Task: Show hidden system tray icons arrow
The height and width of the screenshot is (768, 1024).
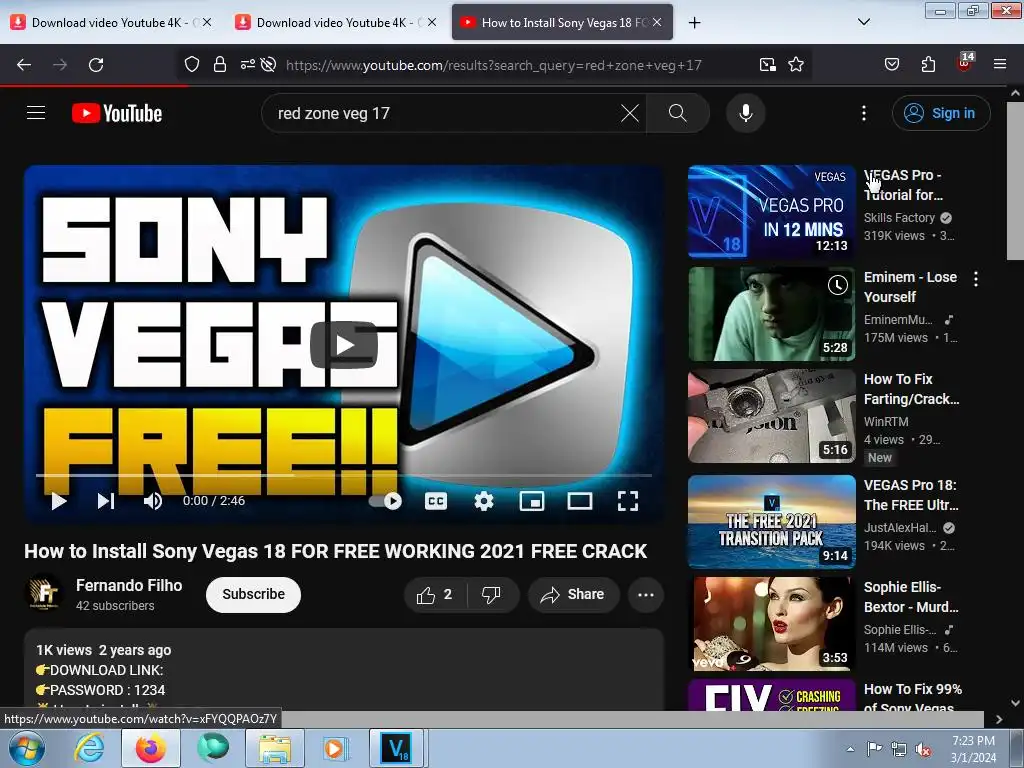Action: tap(850, 749)
